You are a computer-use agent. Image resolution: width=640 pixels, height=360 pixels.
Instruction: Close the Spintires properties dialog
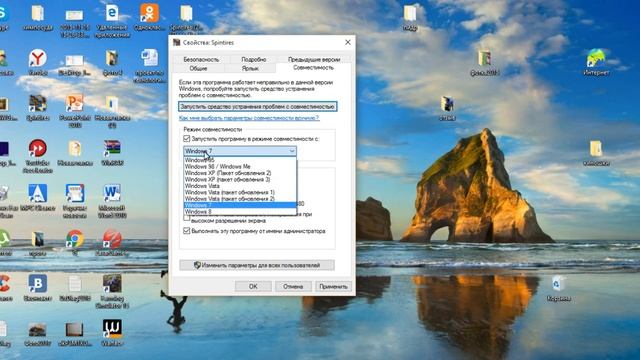tap(348, 42)
